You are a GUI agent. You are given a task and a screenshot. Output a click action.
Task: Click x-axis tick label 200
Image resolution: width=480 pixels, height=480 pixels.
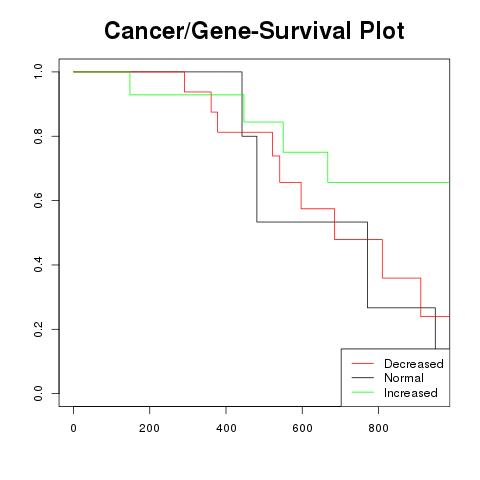[x=149, y=428]
